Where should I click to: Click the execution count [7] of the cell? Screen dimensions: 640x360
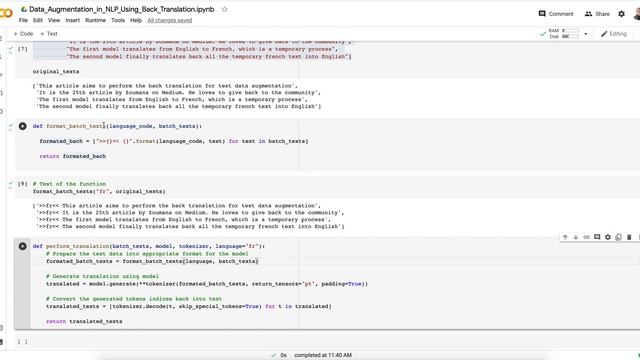[22, 49]
